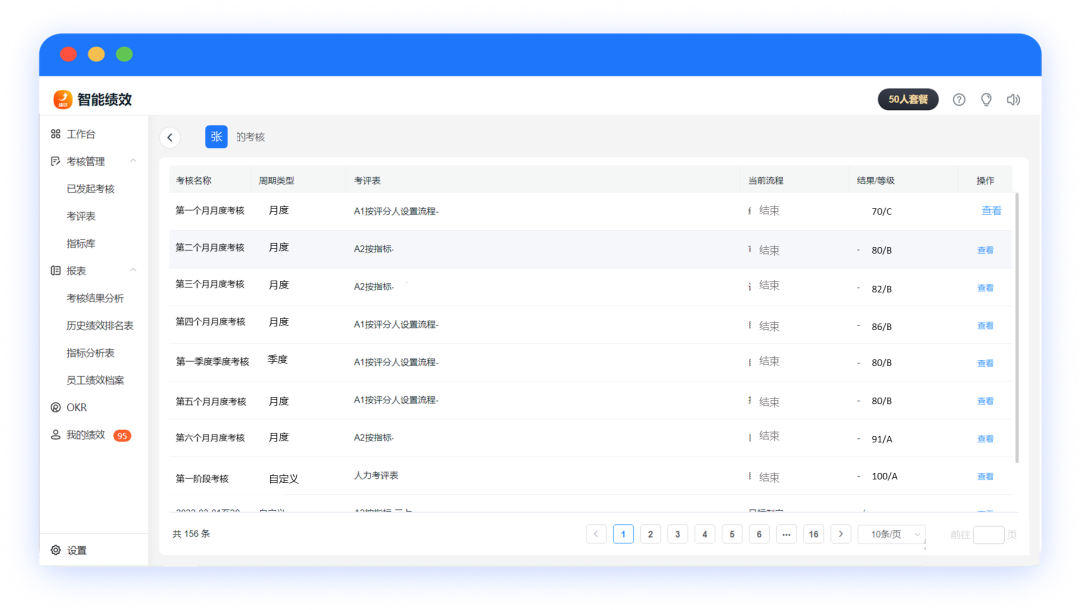View 第五个月月度考核 via 查看 link
The height and width of the screenshot is (610, 1080).
click(x=986, y=401)
